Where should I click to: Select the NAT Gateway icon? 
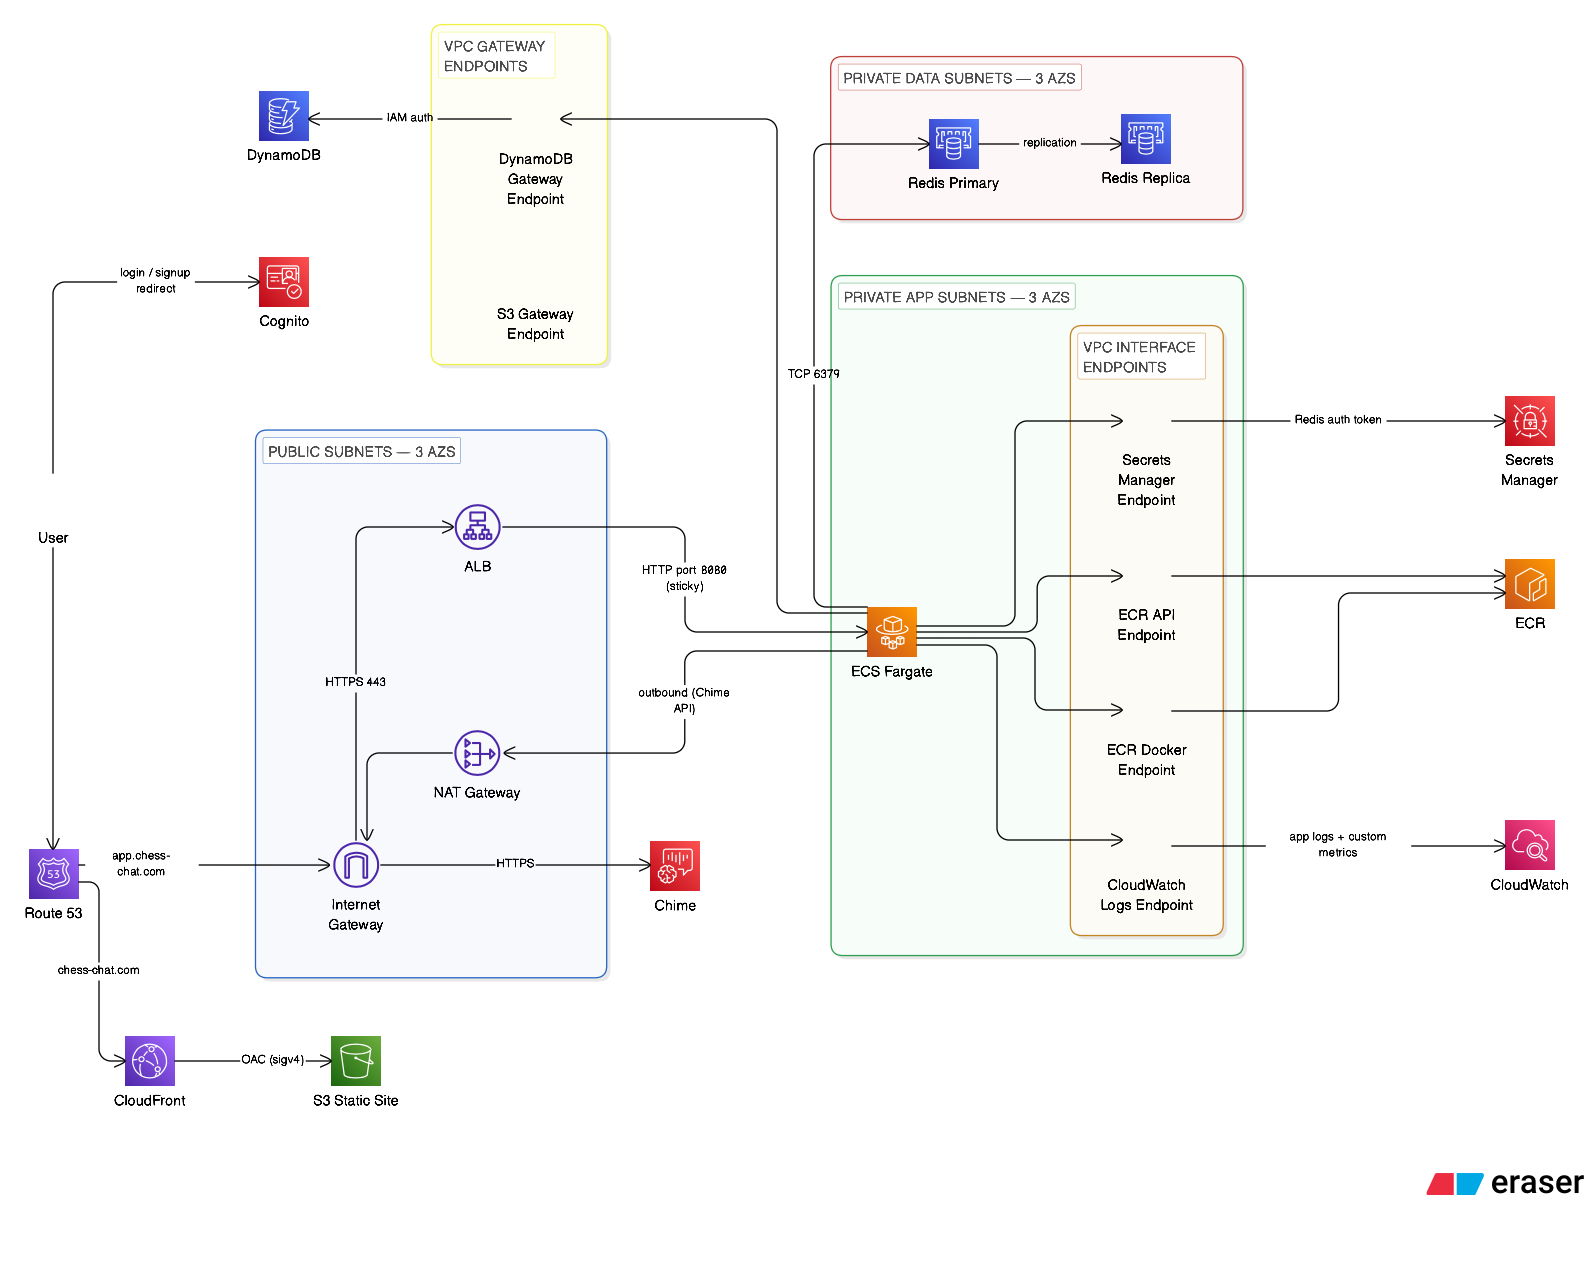[477, 753]
